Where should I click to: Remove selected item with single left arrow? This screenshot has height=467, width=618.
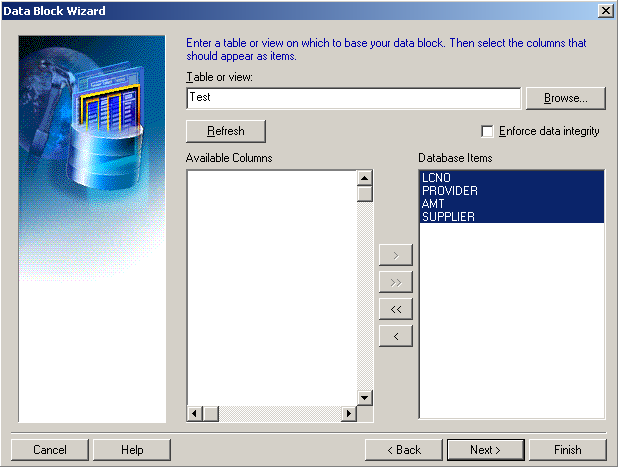396,336
